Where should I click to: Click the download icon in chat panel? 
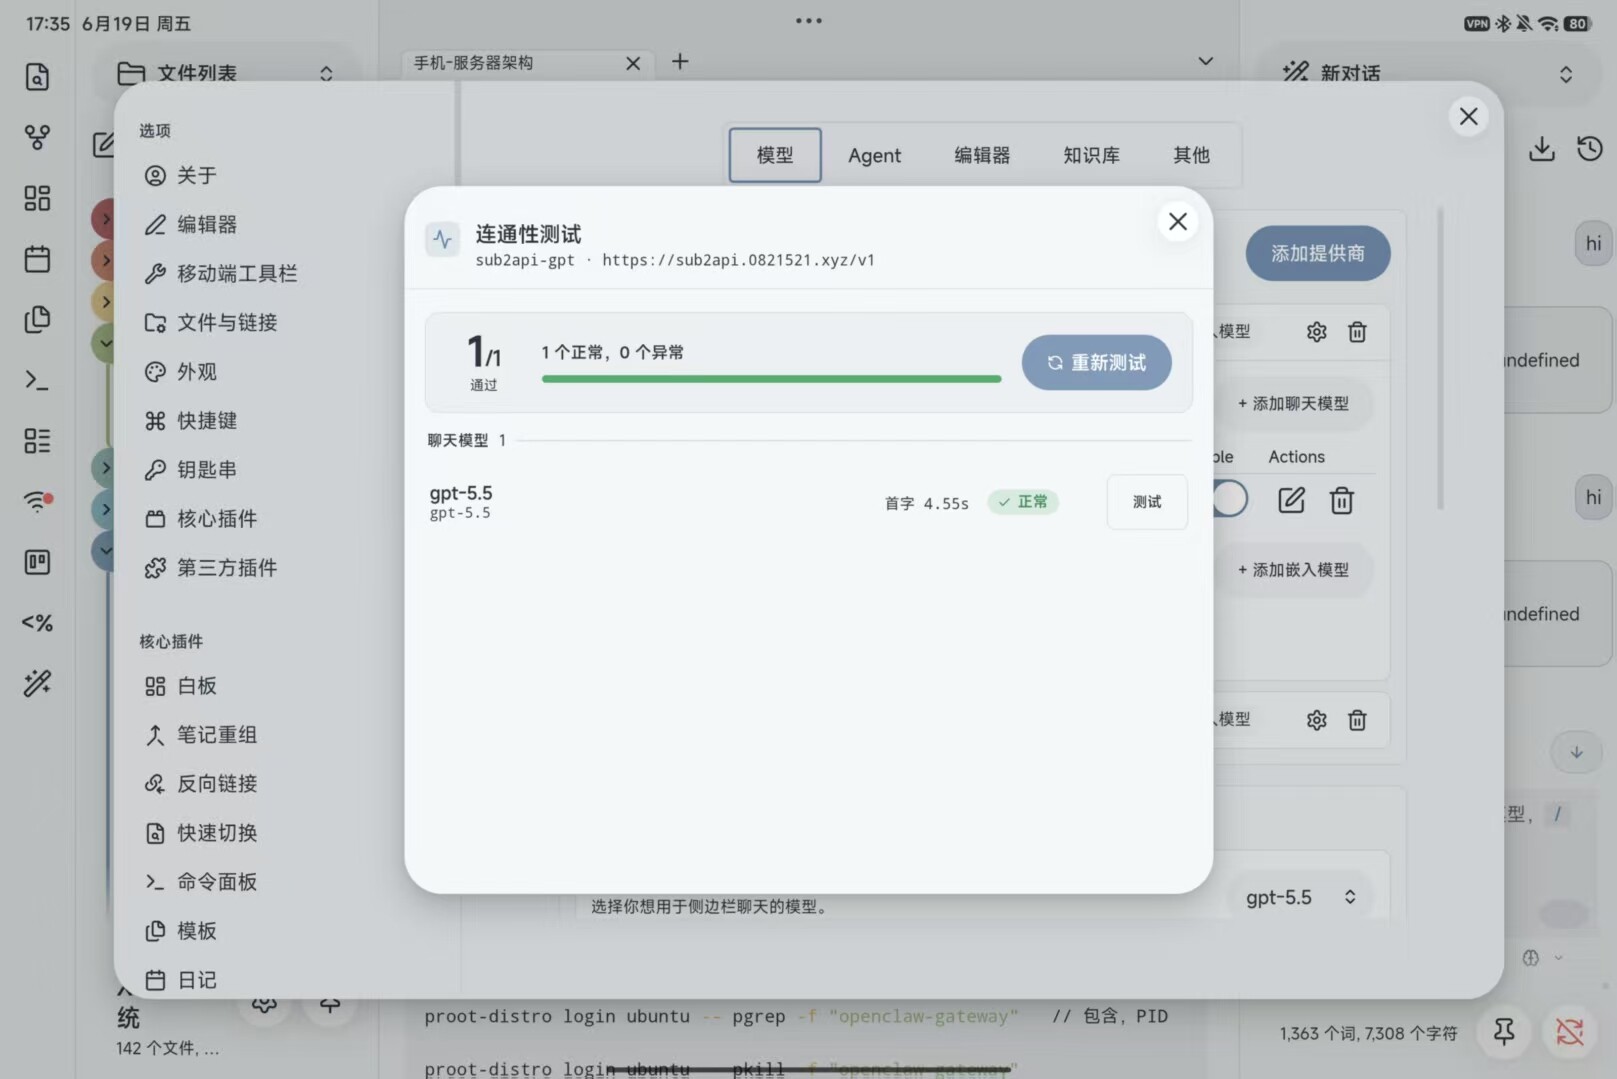coord(1542,149)
